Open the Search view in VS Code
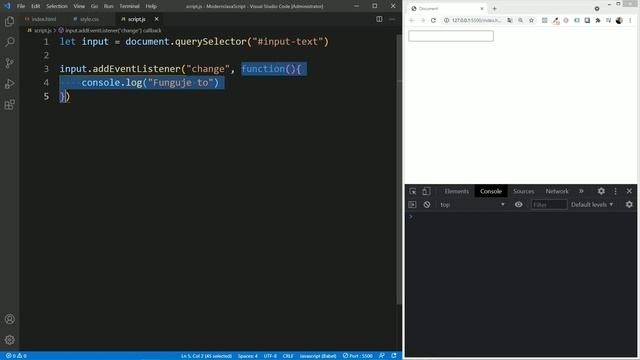 pos(9,42)
